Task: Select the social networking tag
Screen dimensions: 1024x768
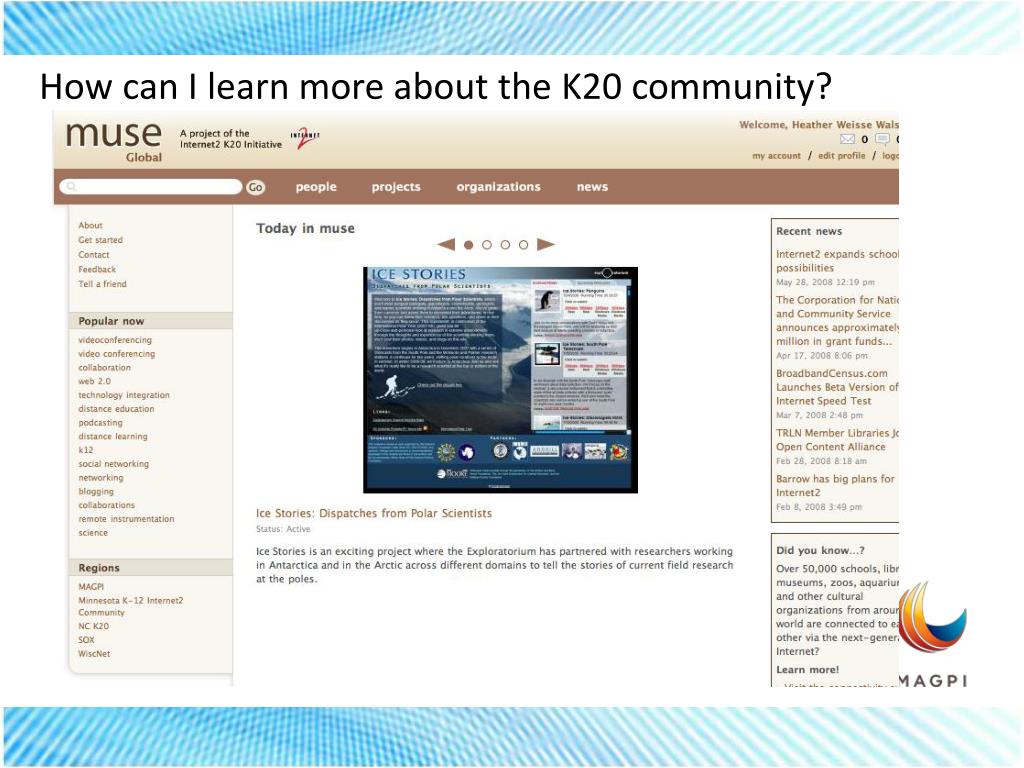Action: [x=114, y=464]
